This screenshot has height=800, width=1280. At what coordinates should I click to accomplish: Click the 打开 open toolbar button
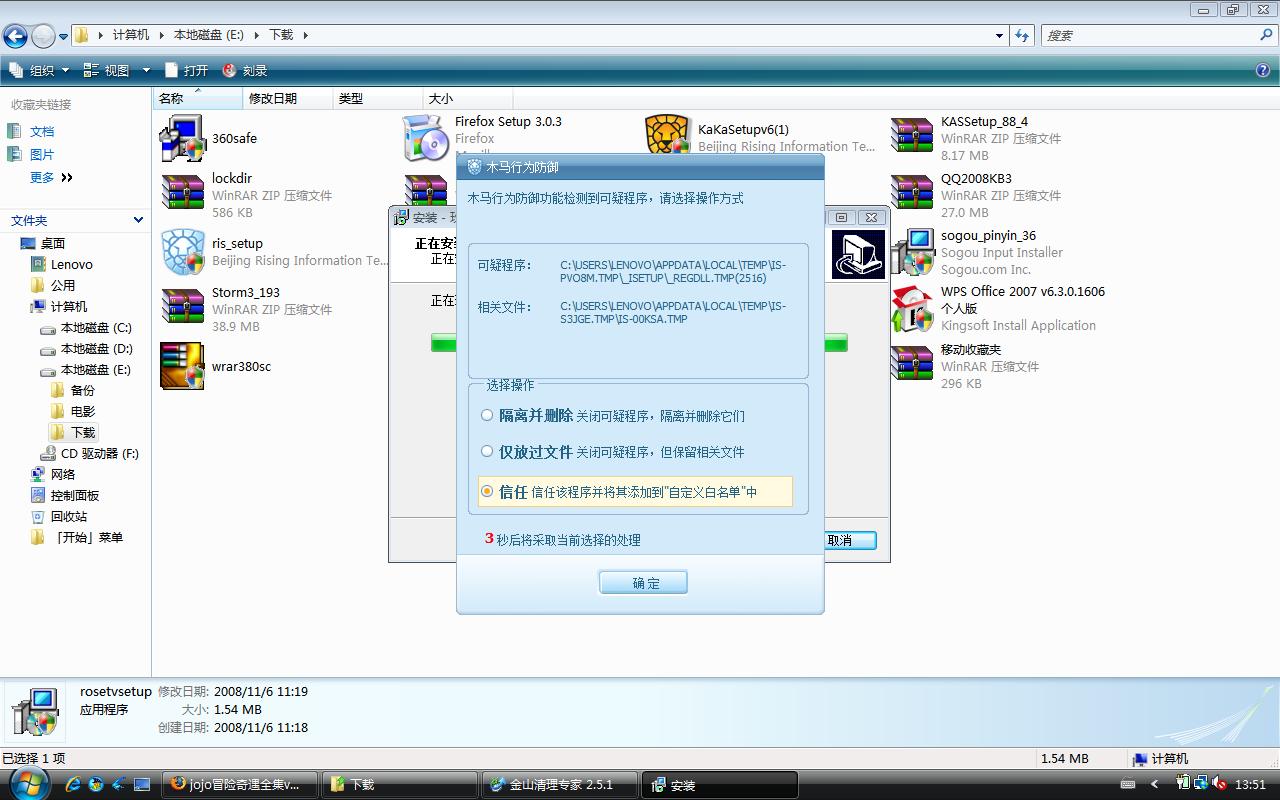(x=186, y=71)
